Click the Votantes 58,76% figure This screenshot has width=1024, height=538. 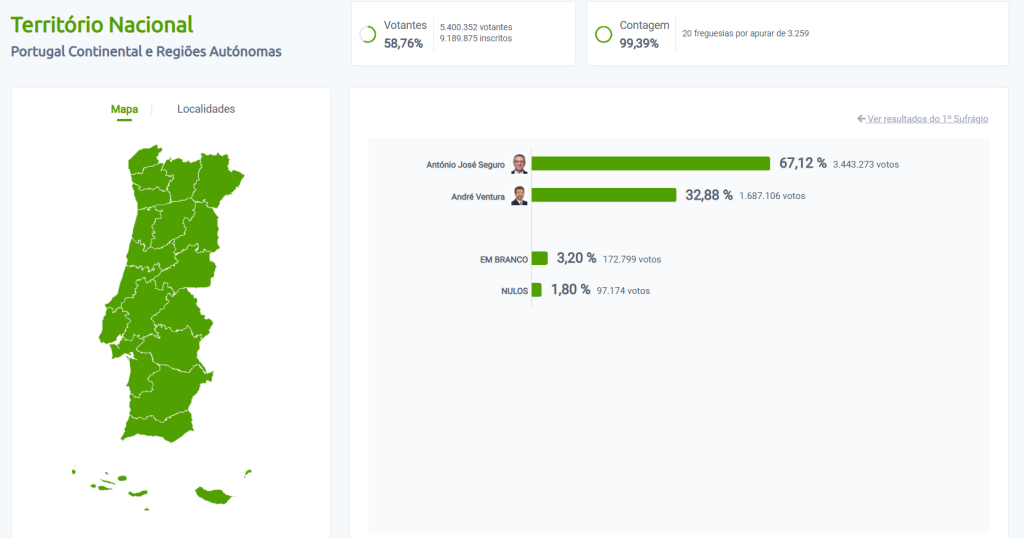point(404,43)
